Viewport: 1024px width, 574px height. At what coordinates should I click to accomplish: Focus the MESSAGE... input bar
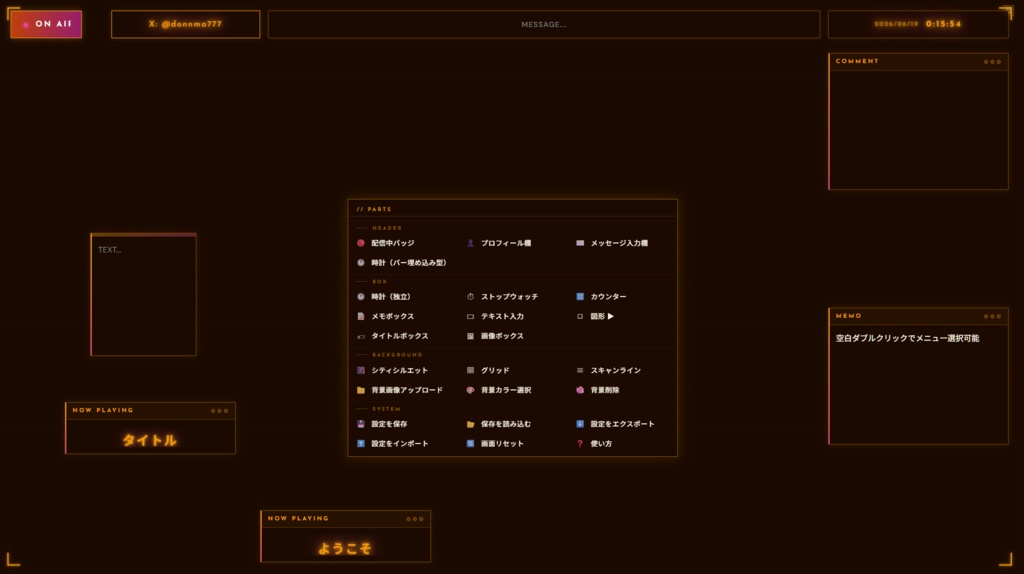544,24
